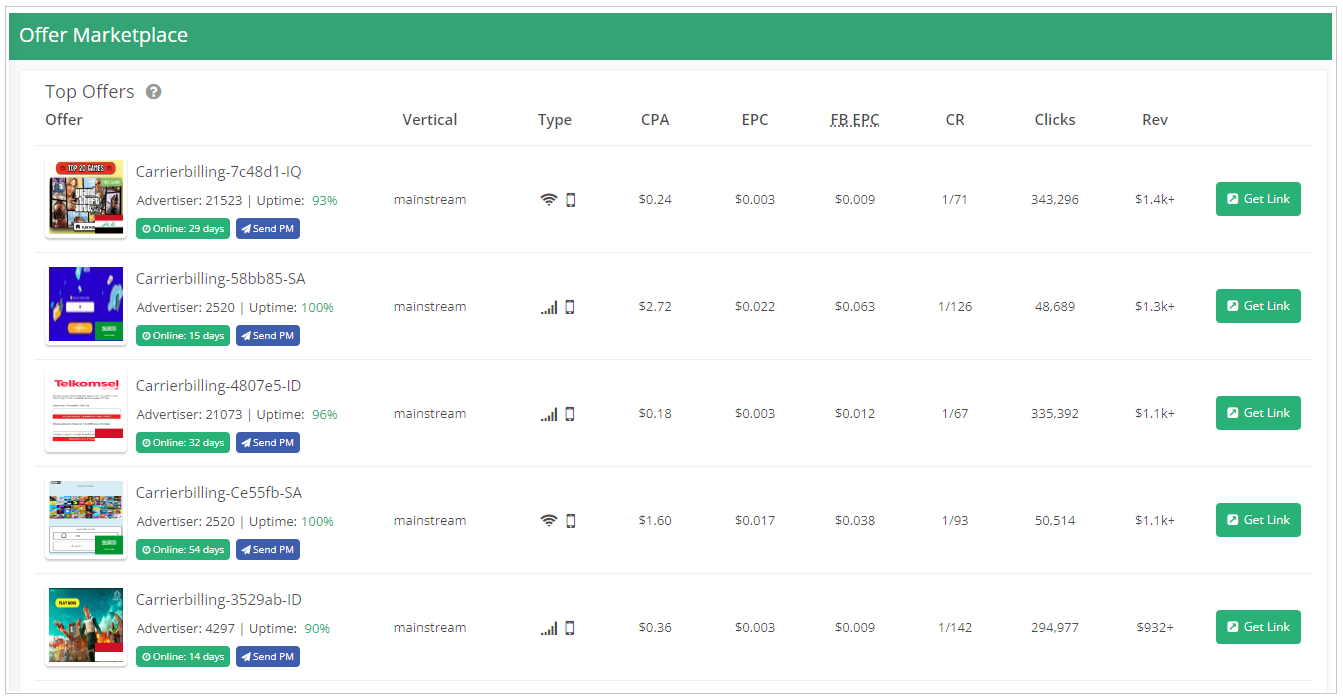Click the Telkomsel offer thumbnail
1343x700 pixels.
(86, 413)
